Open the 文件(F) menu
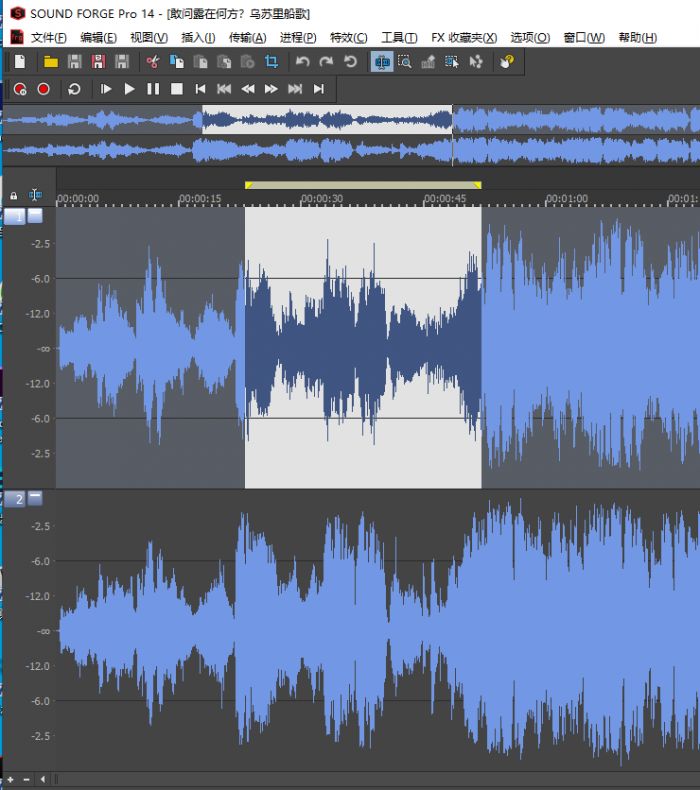Screen dimensions: 700x790 point(48,38)
